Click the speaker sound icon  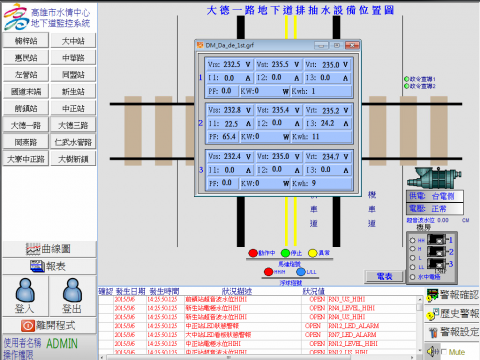coord(432,351)
